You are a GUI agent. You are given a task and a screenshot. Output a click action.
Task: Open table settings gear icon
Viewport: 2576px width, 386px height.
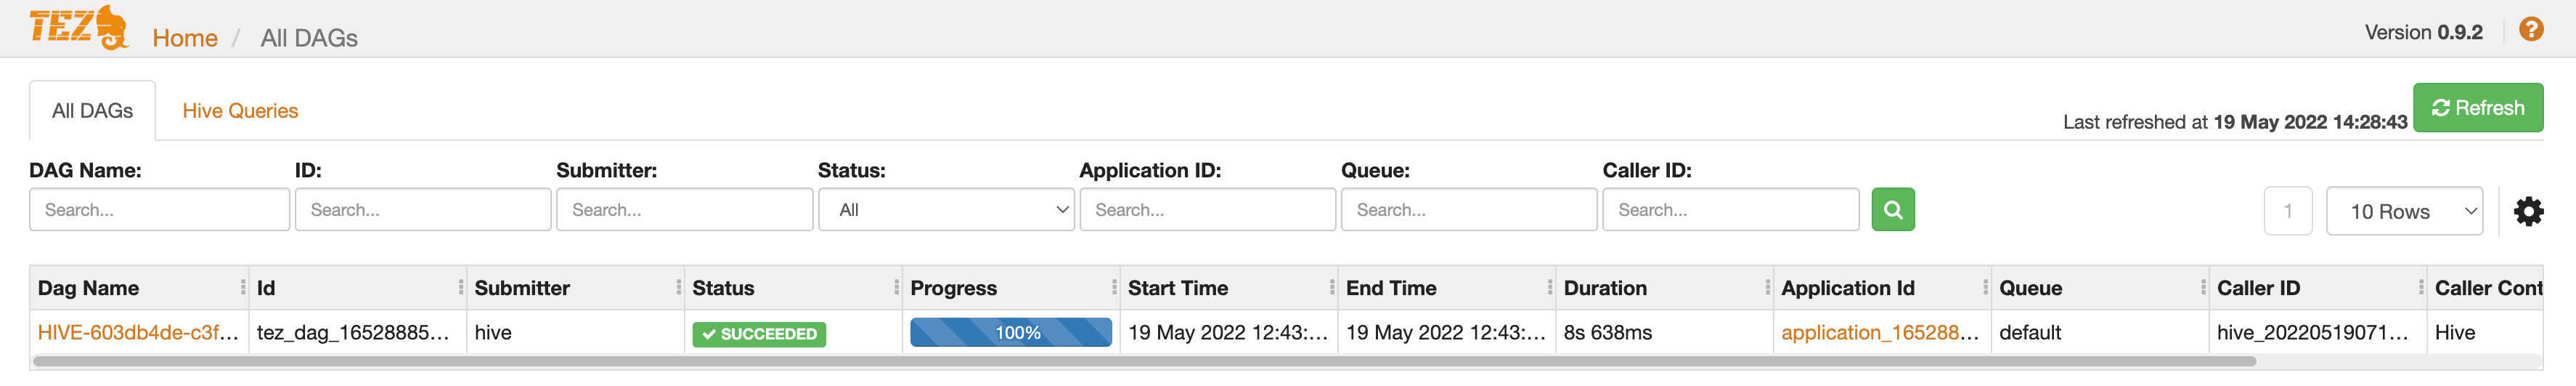pos(2528,212)
